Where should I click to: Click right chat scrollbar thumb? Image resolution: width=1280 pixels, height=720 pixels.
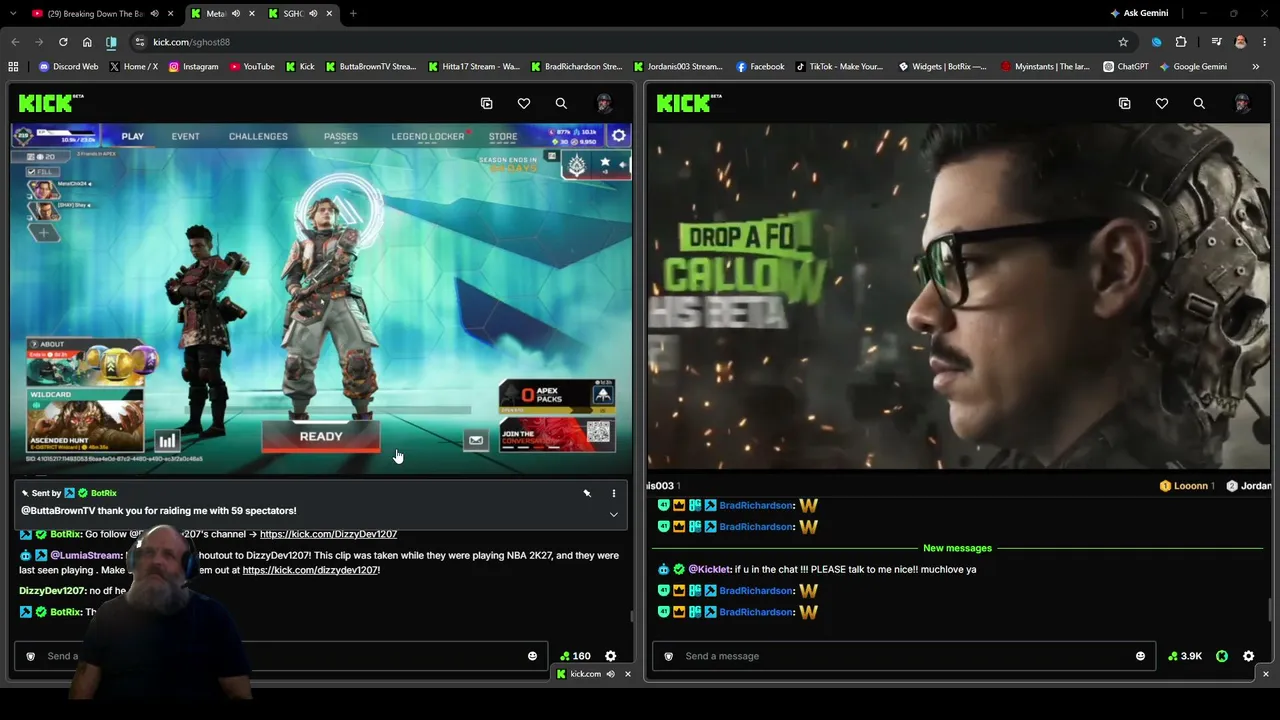tap(1268, 608)
